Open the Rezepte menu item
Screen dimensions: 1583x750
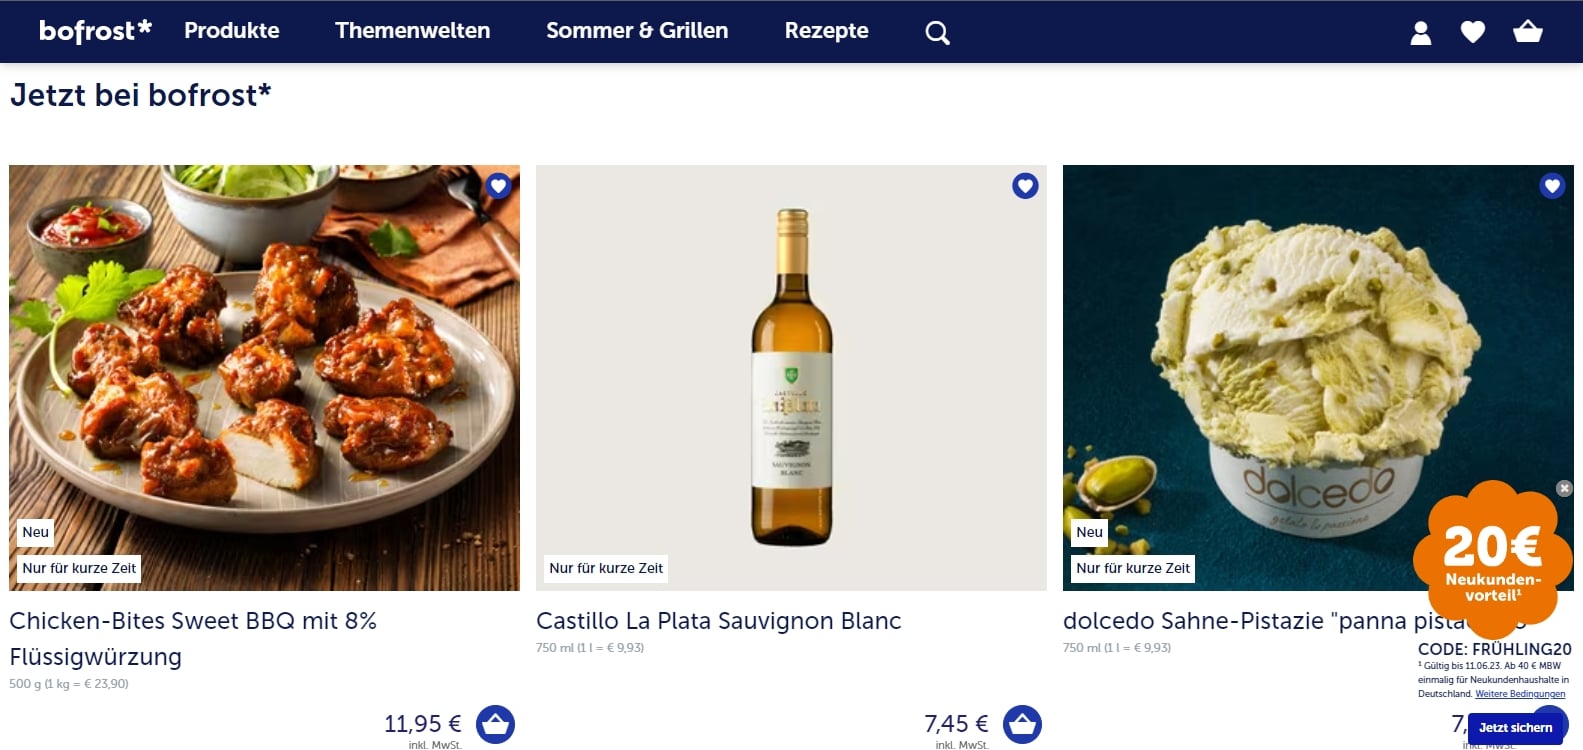click(x=826, y=31)
